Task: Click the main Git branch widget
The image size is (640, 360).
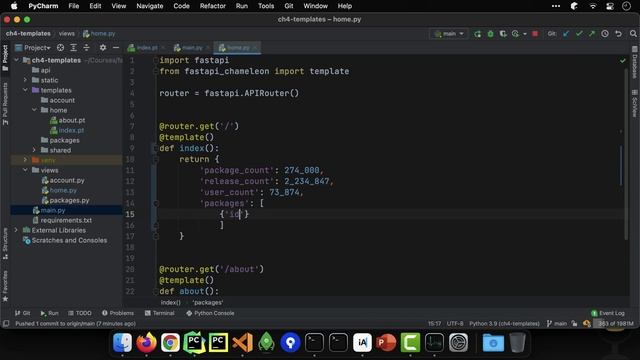Action: click(x=557, y=324)
